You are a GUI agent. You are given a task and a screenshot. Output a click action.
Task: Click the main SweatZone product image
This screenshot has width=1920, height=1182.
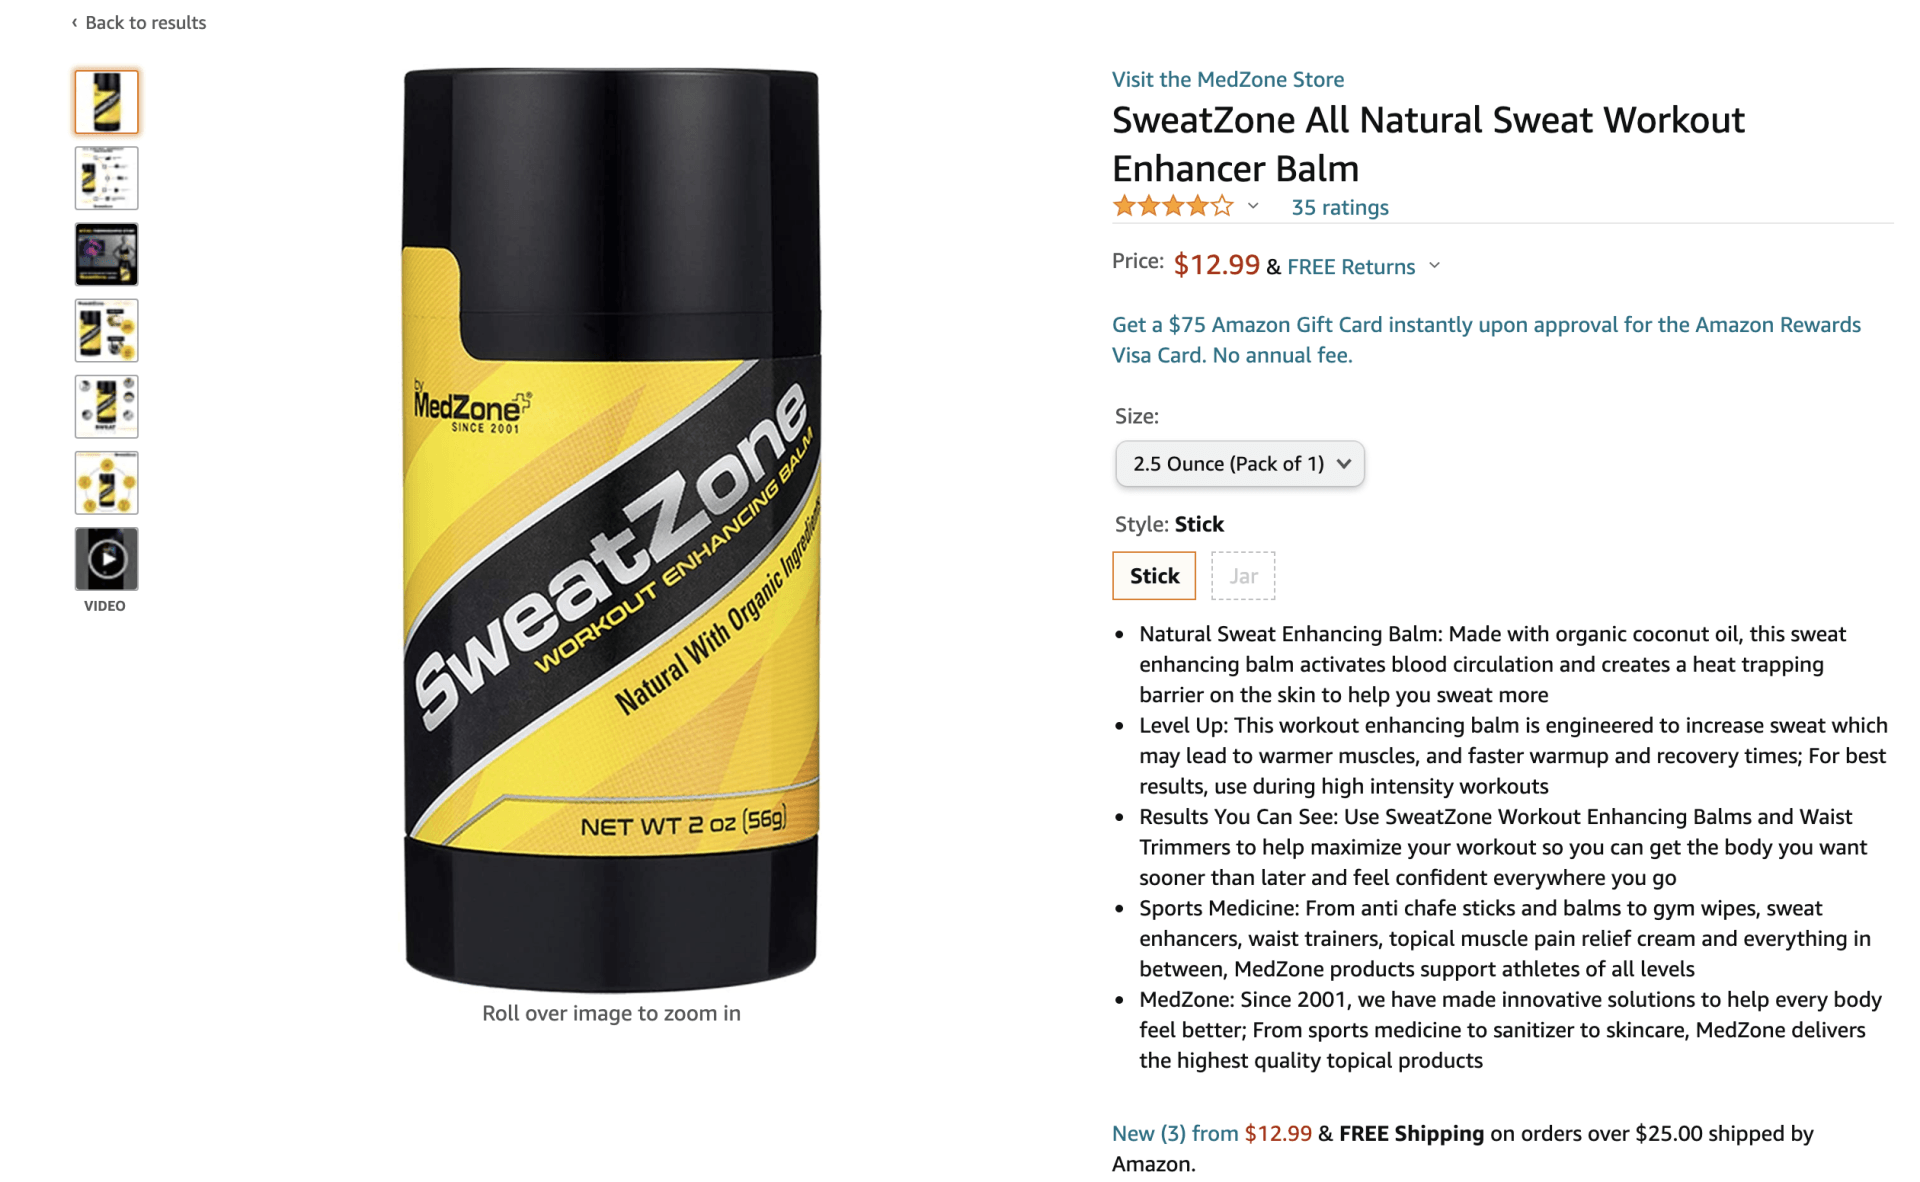[611, 530]
